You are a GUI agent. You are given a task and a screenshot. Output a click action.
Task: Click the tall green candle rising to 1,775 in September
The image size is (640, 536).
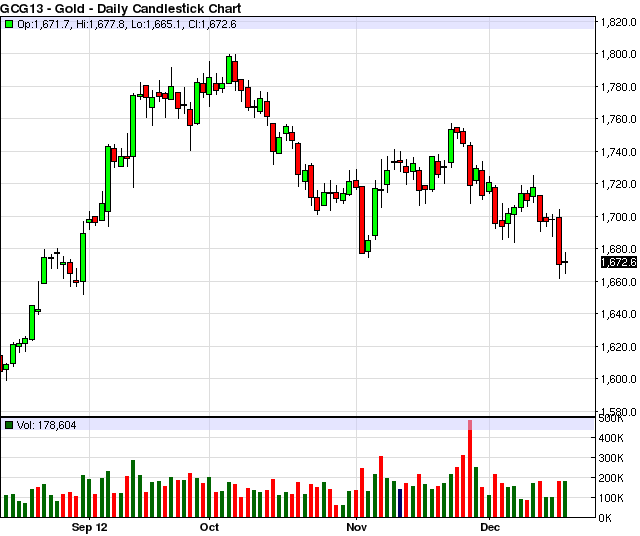coord(133,126)
